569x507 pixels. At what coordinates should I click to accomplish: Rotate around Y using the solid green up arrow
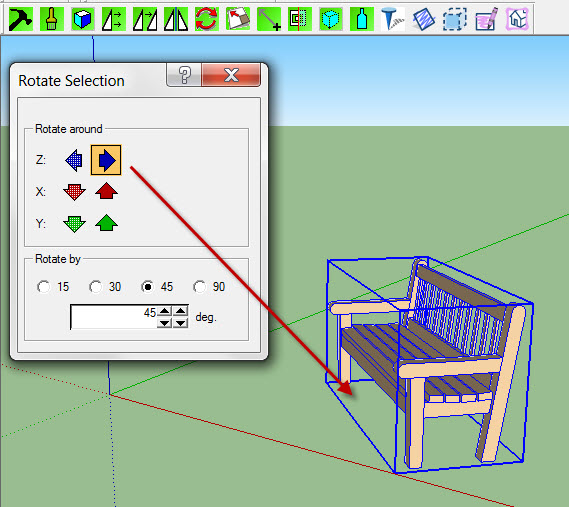(106, 223)
